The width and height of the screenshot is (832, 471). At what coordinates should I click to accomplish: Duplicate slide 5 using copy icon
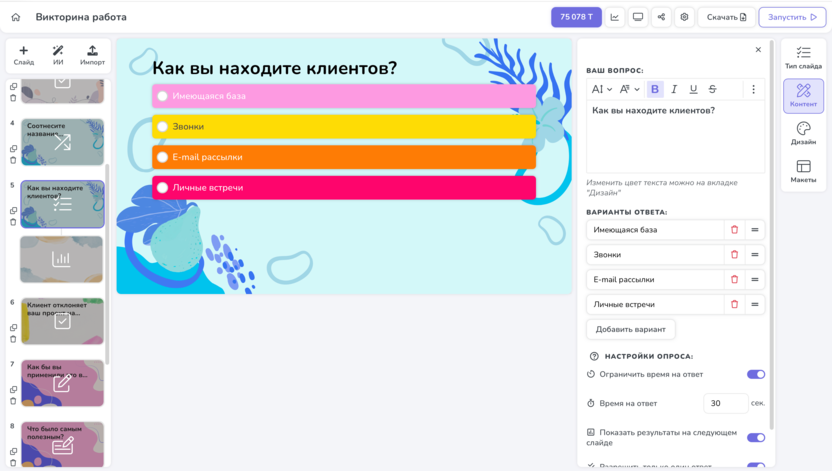[x=13, y=211]
